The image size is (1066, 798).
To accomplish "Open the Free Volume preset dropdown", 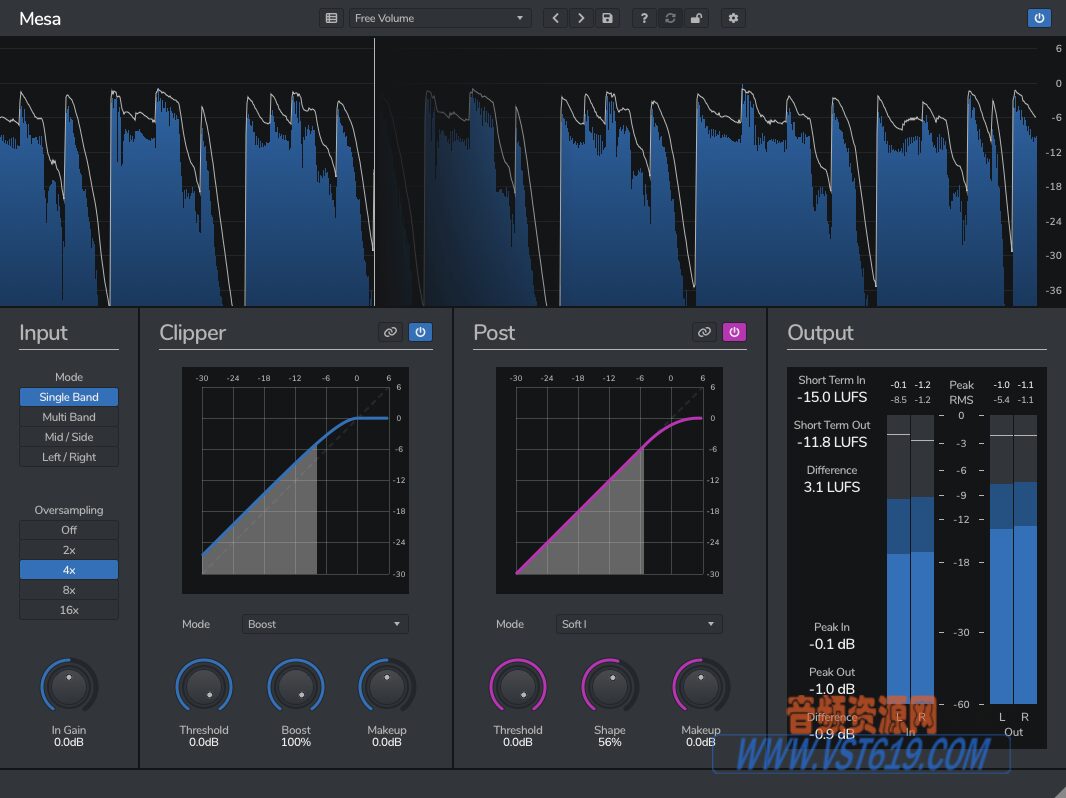I will coord(440,18).
